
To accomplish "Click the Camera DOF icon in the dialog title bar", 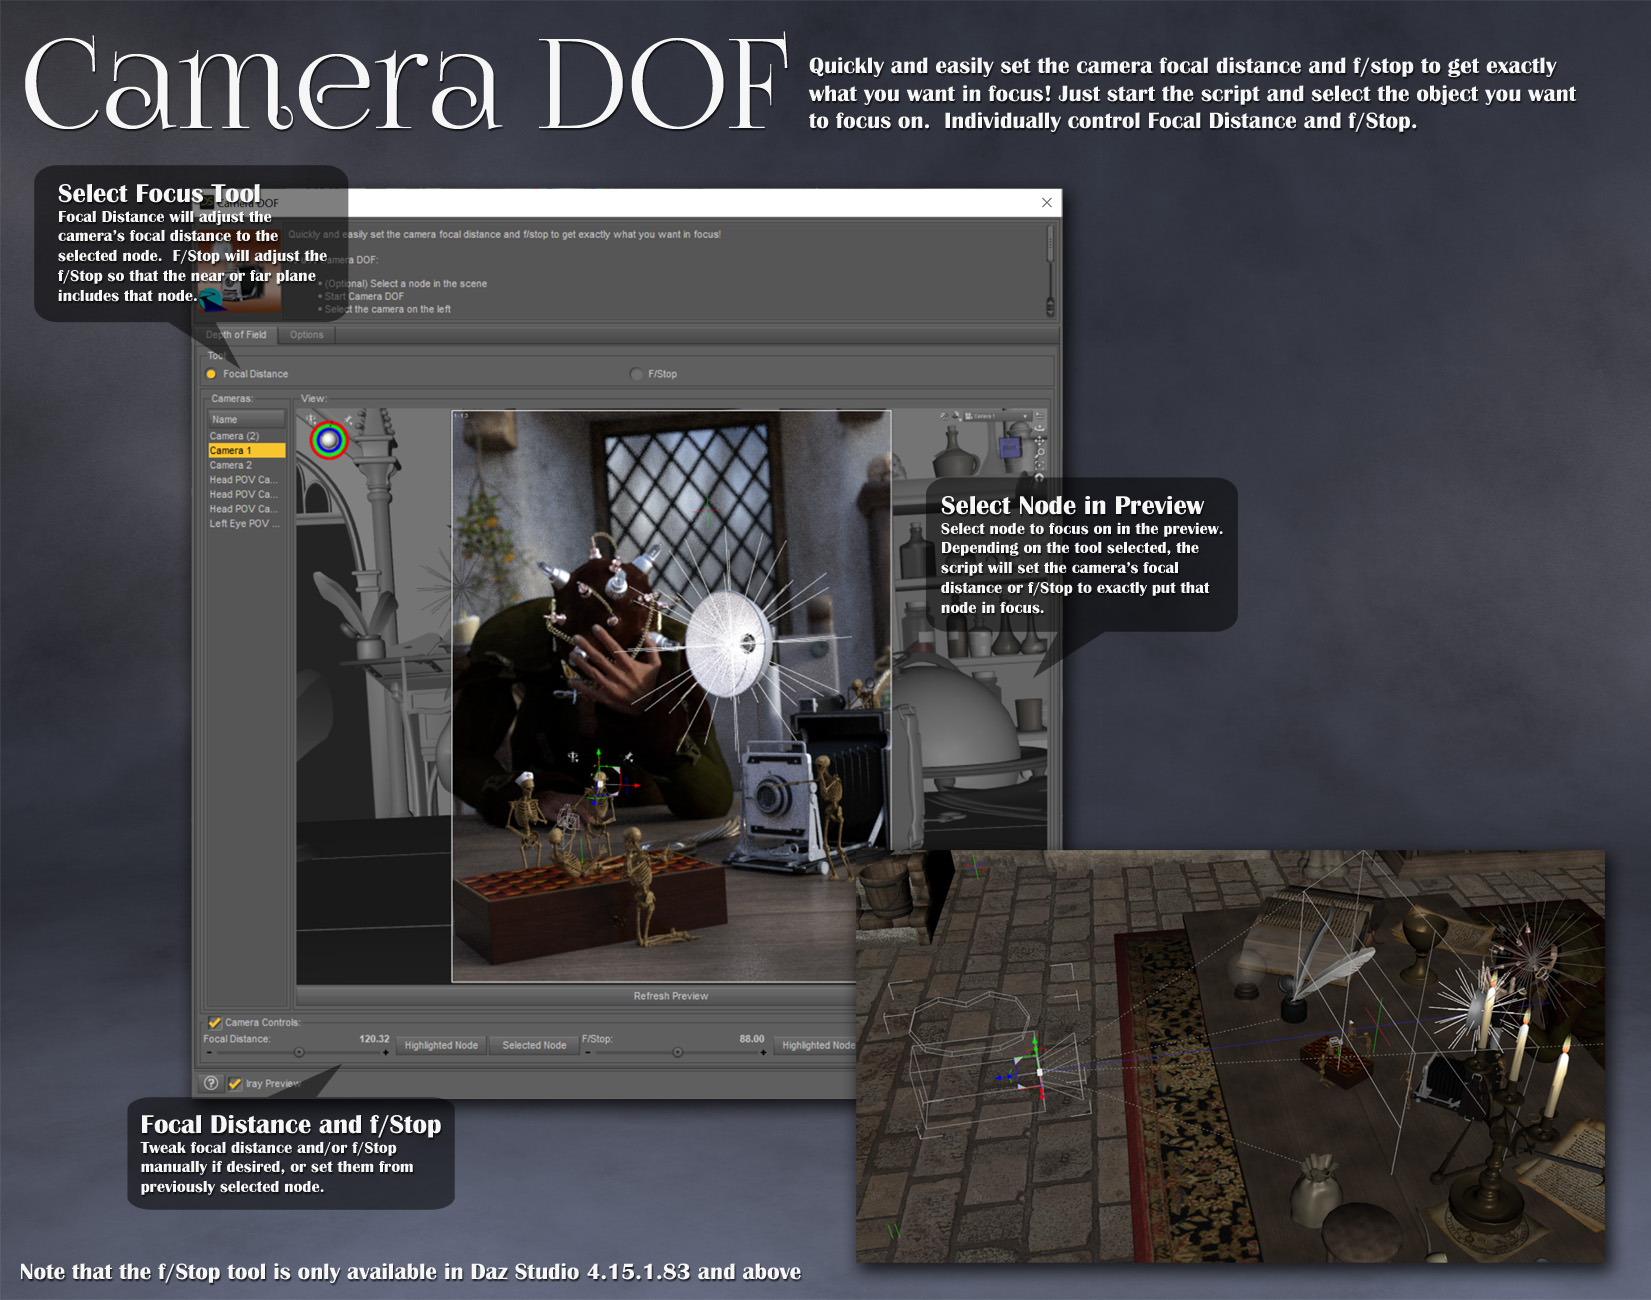I will 207,201.
